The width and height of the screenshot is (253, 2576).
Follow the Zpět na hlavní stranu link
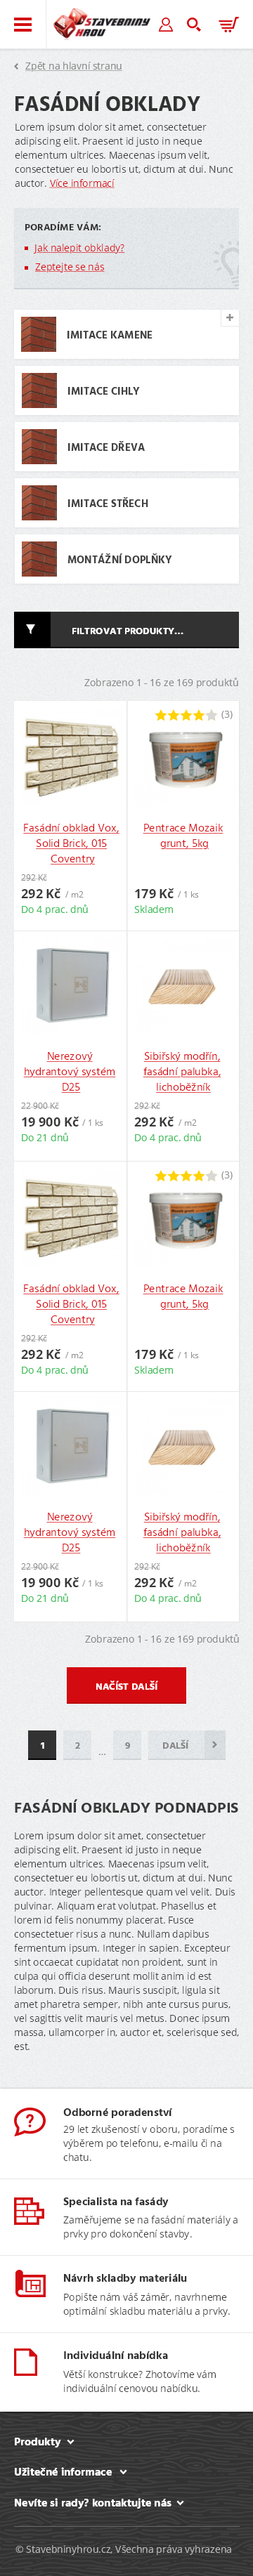[73, 66]
